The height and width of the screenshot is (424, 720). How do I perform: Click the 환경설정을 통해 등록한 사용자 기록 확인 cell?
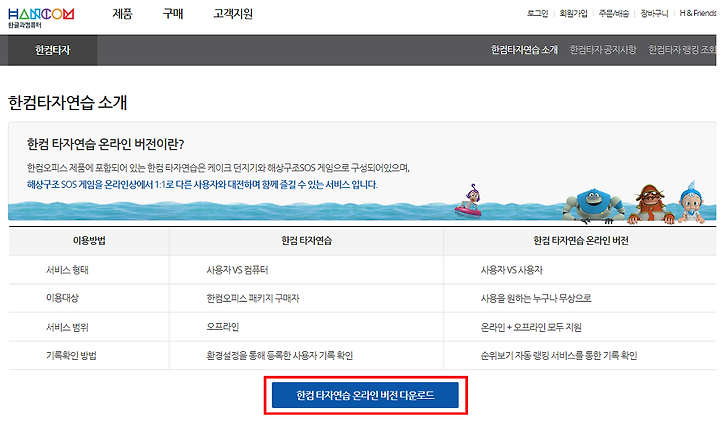279,356
